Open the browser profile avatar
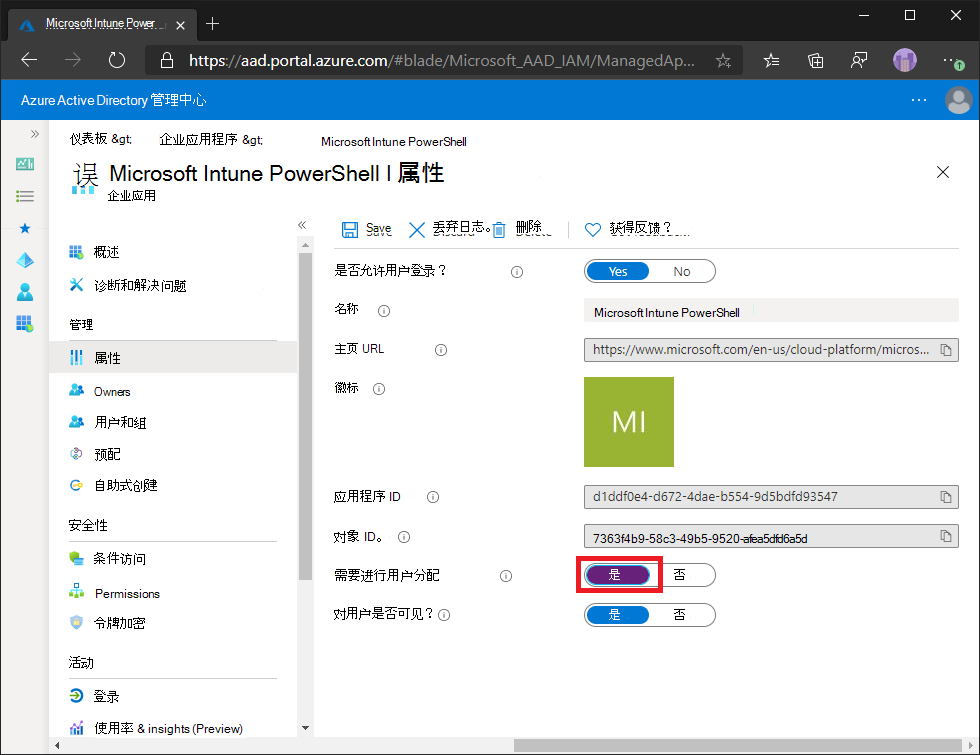Viewport: 980px width, 755px height. point(904,61)
